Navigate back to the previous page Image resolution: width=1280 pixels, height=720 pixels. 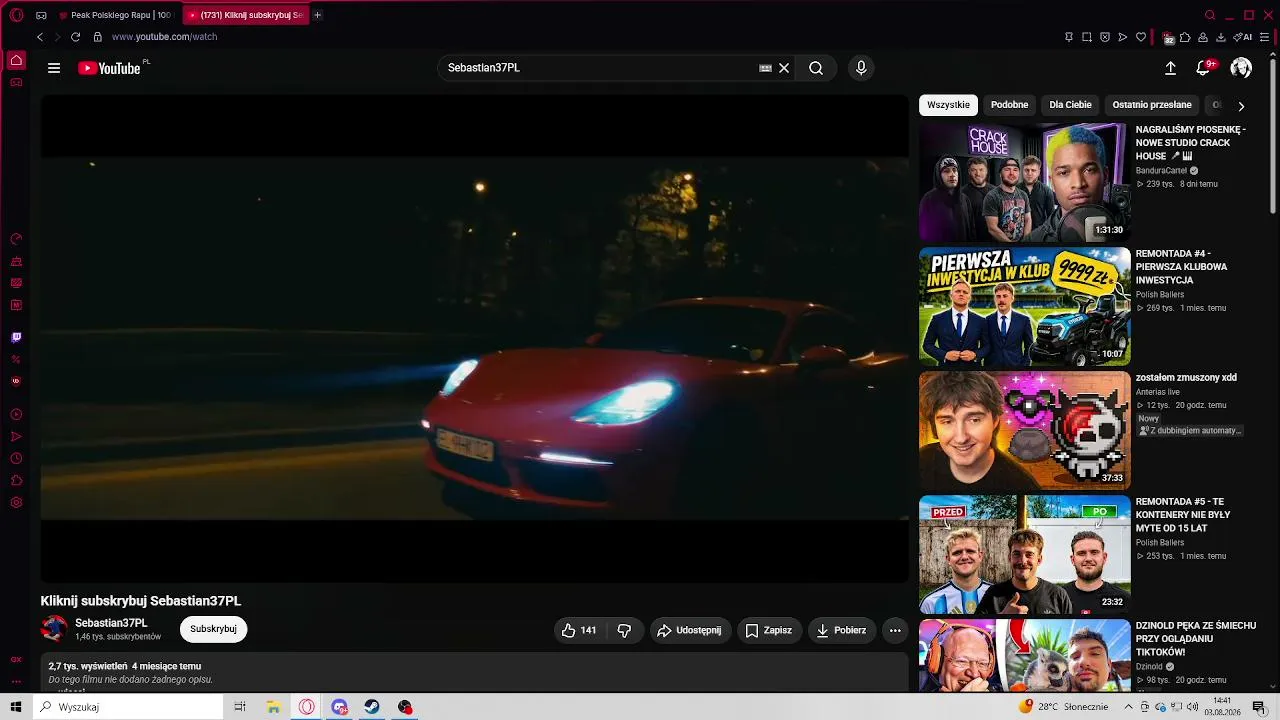click(x=40, y=37)
